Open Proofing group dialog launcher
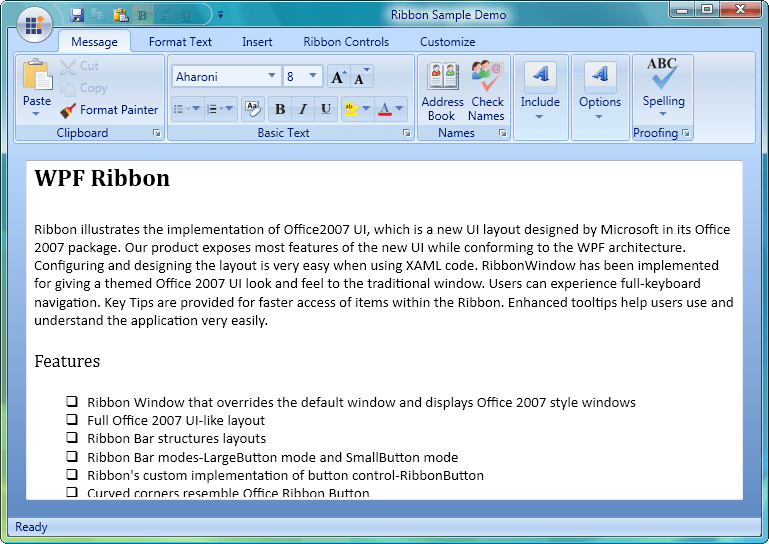769x544 pixels. click(686, 133)
